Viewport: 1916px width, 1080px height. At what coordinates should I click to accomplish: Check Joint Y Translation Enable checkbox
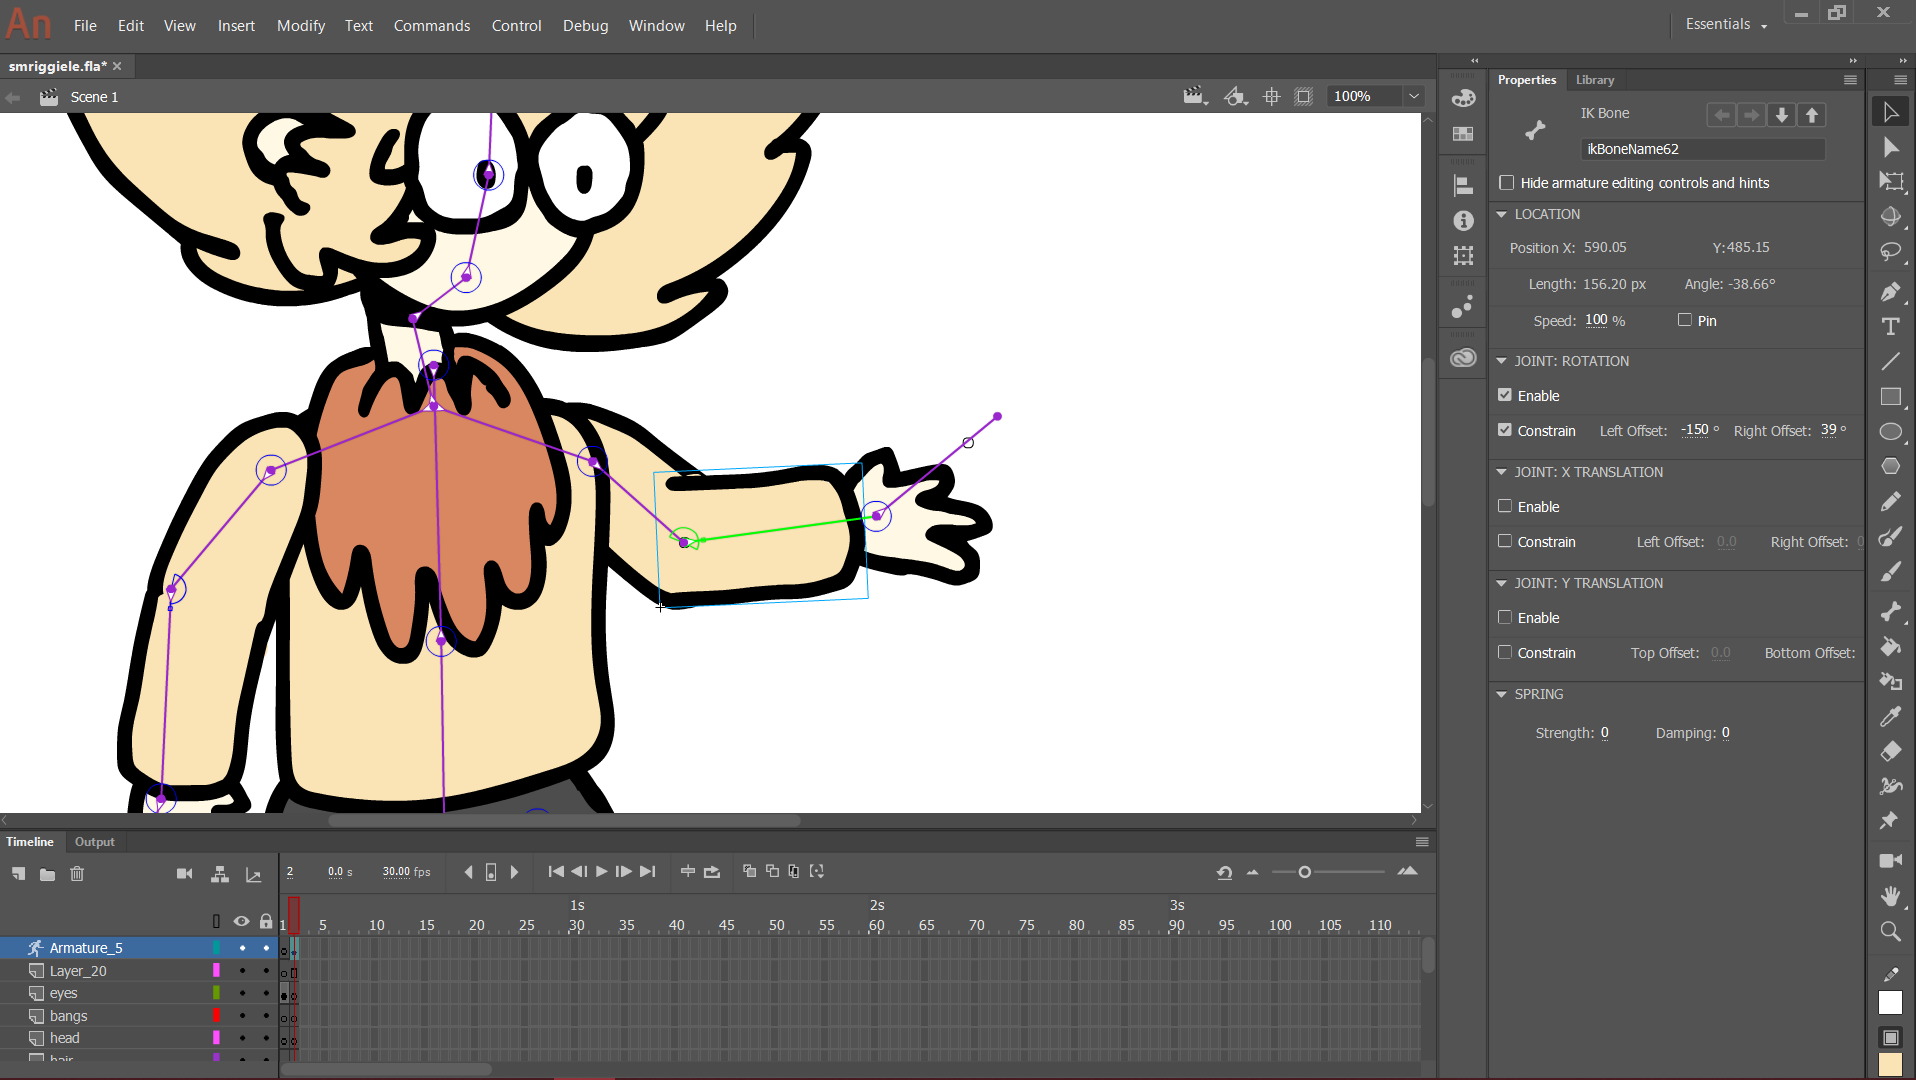click(x=1505, y=617)
